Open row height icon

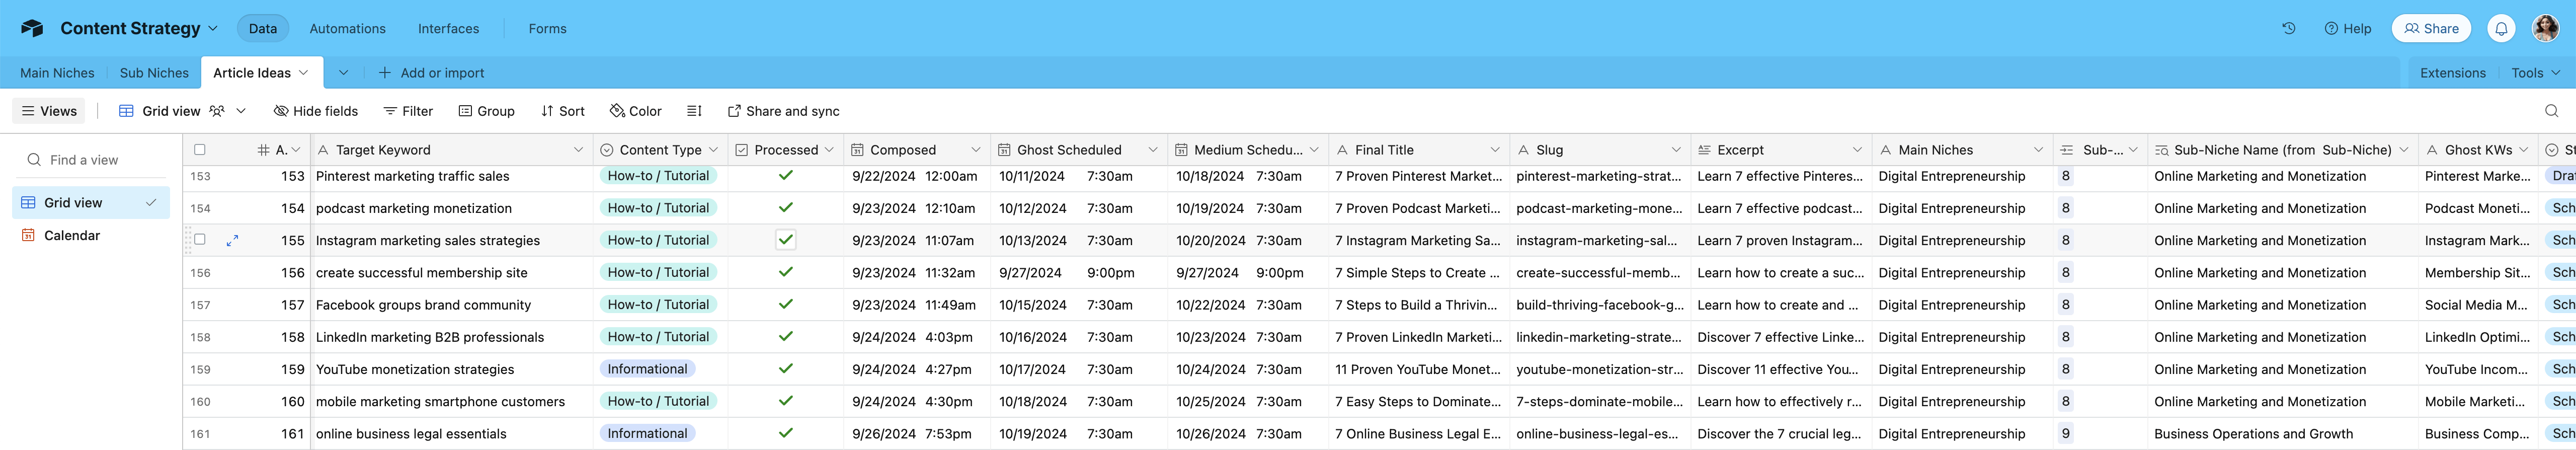coord(694,111)
